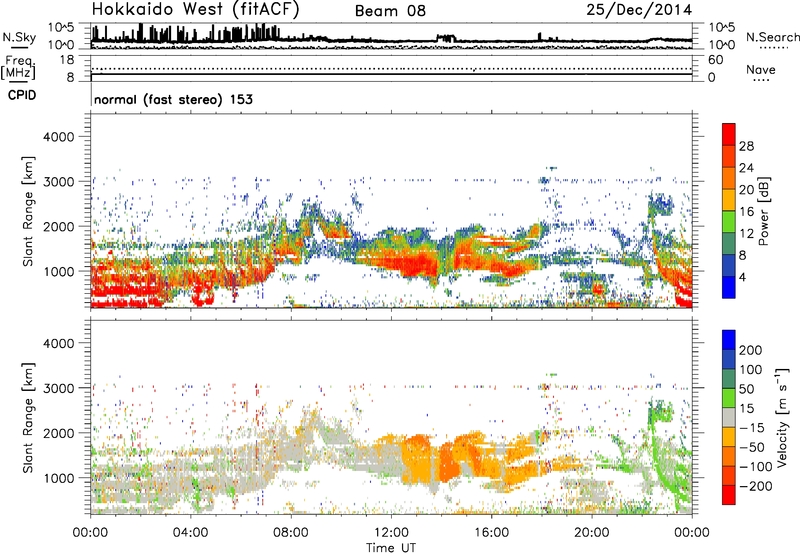Click the 'Velocity [m s-1]' colorbar label
Image resolution: width=800 pixels, height=554 pixels.
[782, 417]
